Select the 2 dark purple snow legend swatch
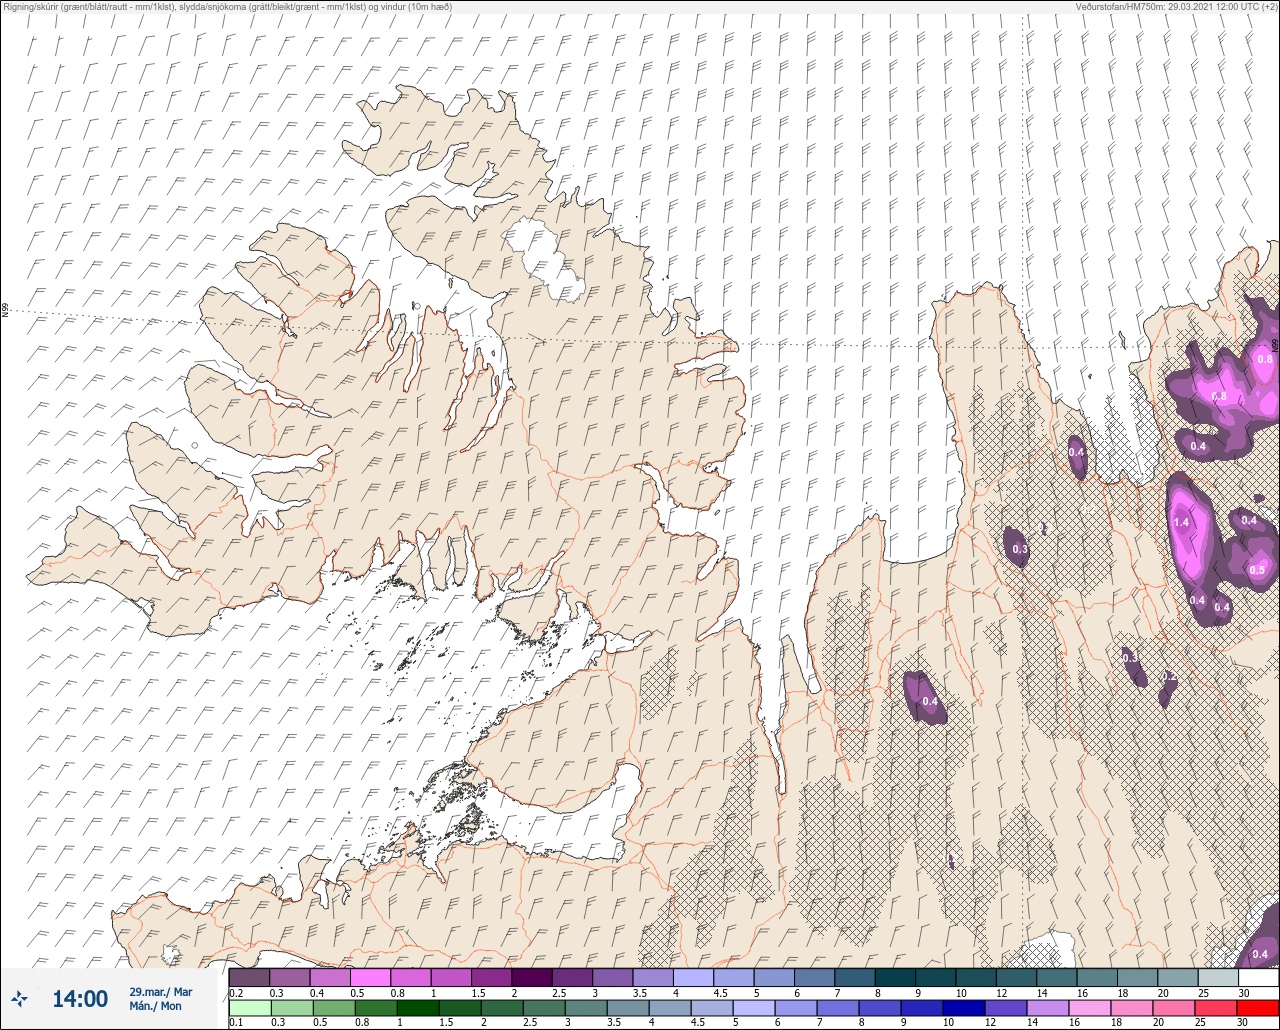Viewport: 1280px width, 1030px height. click(x=532, y=977)
